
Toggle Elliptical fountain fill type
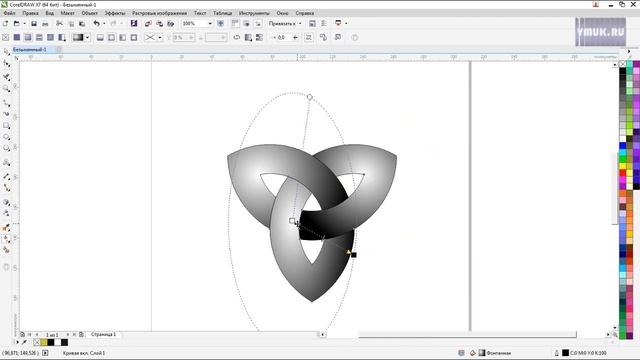pyautogui.click(x=111, y=38)
